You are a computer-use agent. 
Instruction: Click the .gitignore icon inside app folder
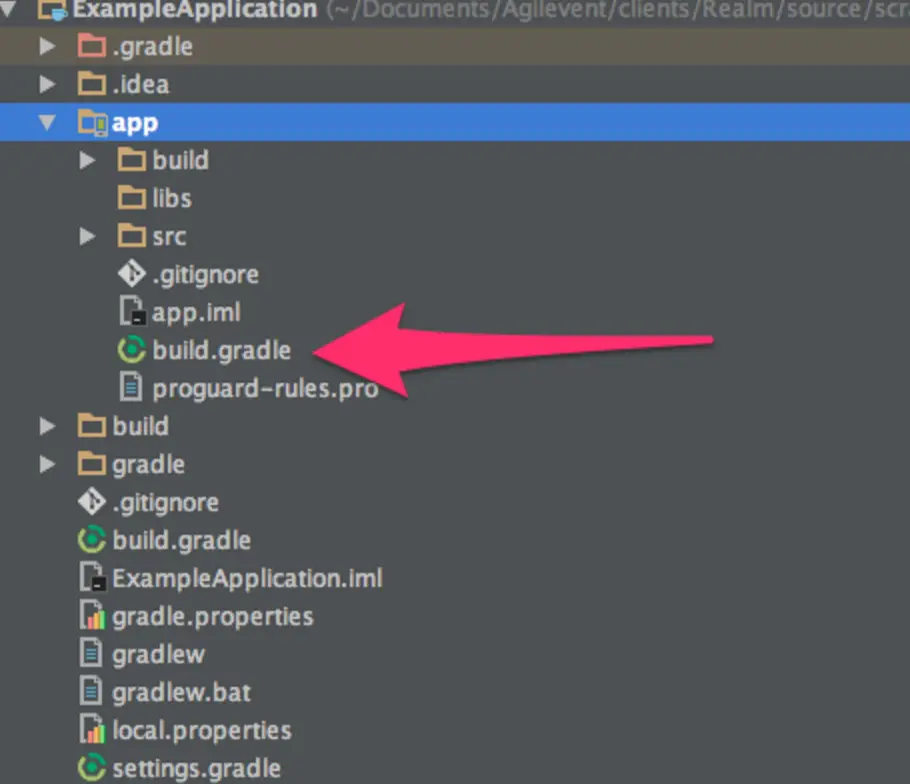(x=132, y=274)
